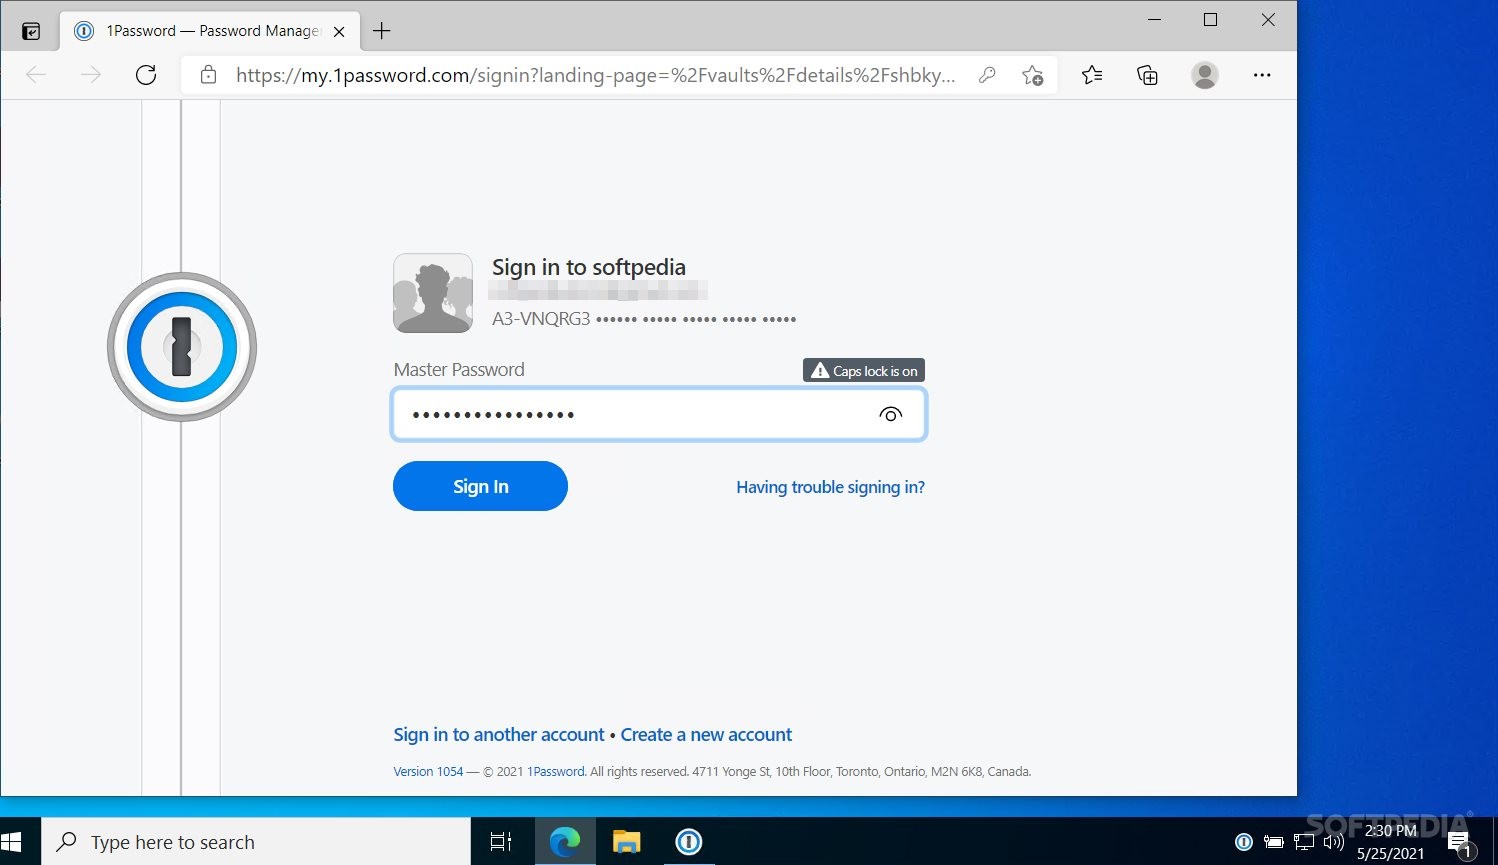This screenshot has width=1498, height=865.
Task: Open the taskbar clock and date
Action: 1391,842
